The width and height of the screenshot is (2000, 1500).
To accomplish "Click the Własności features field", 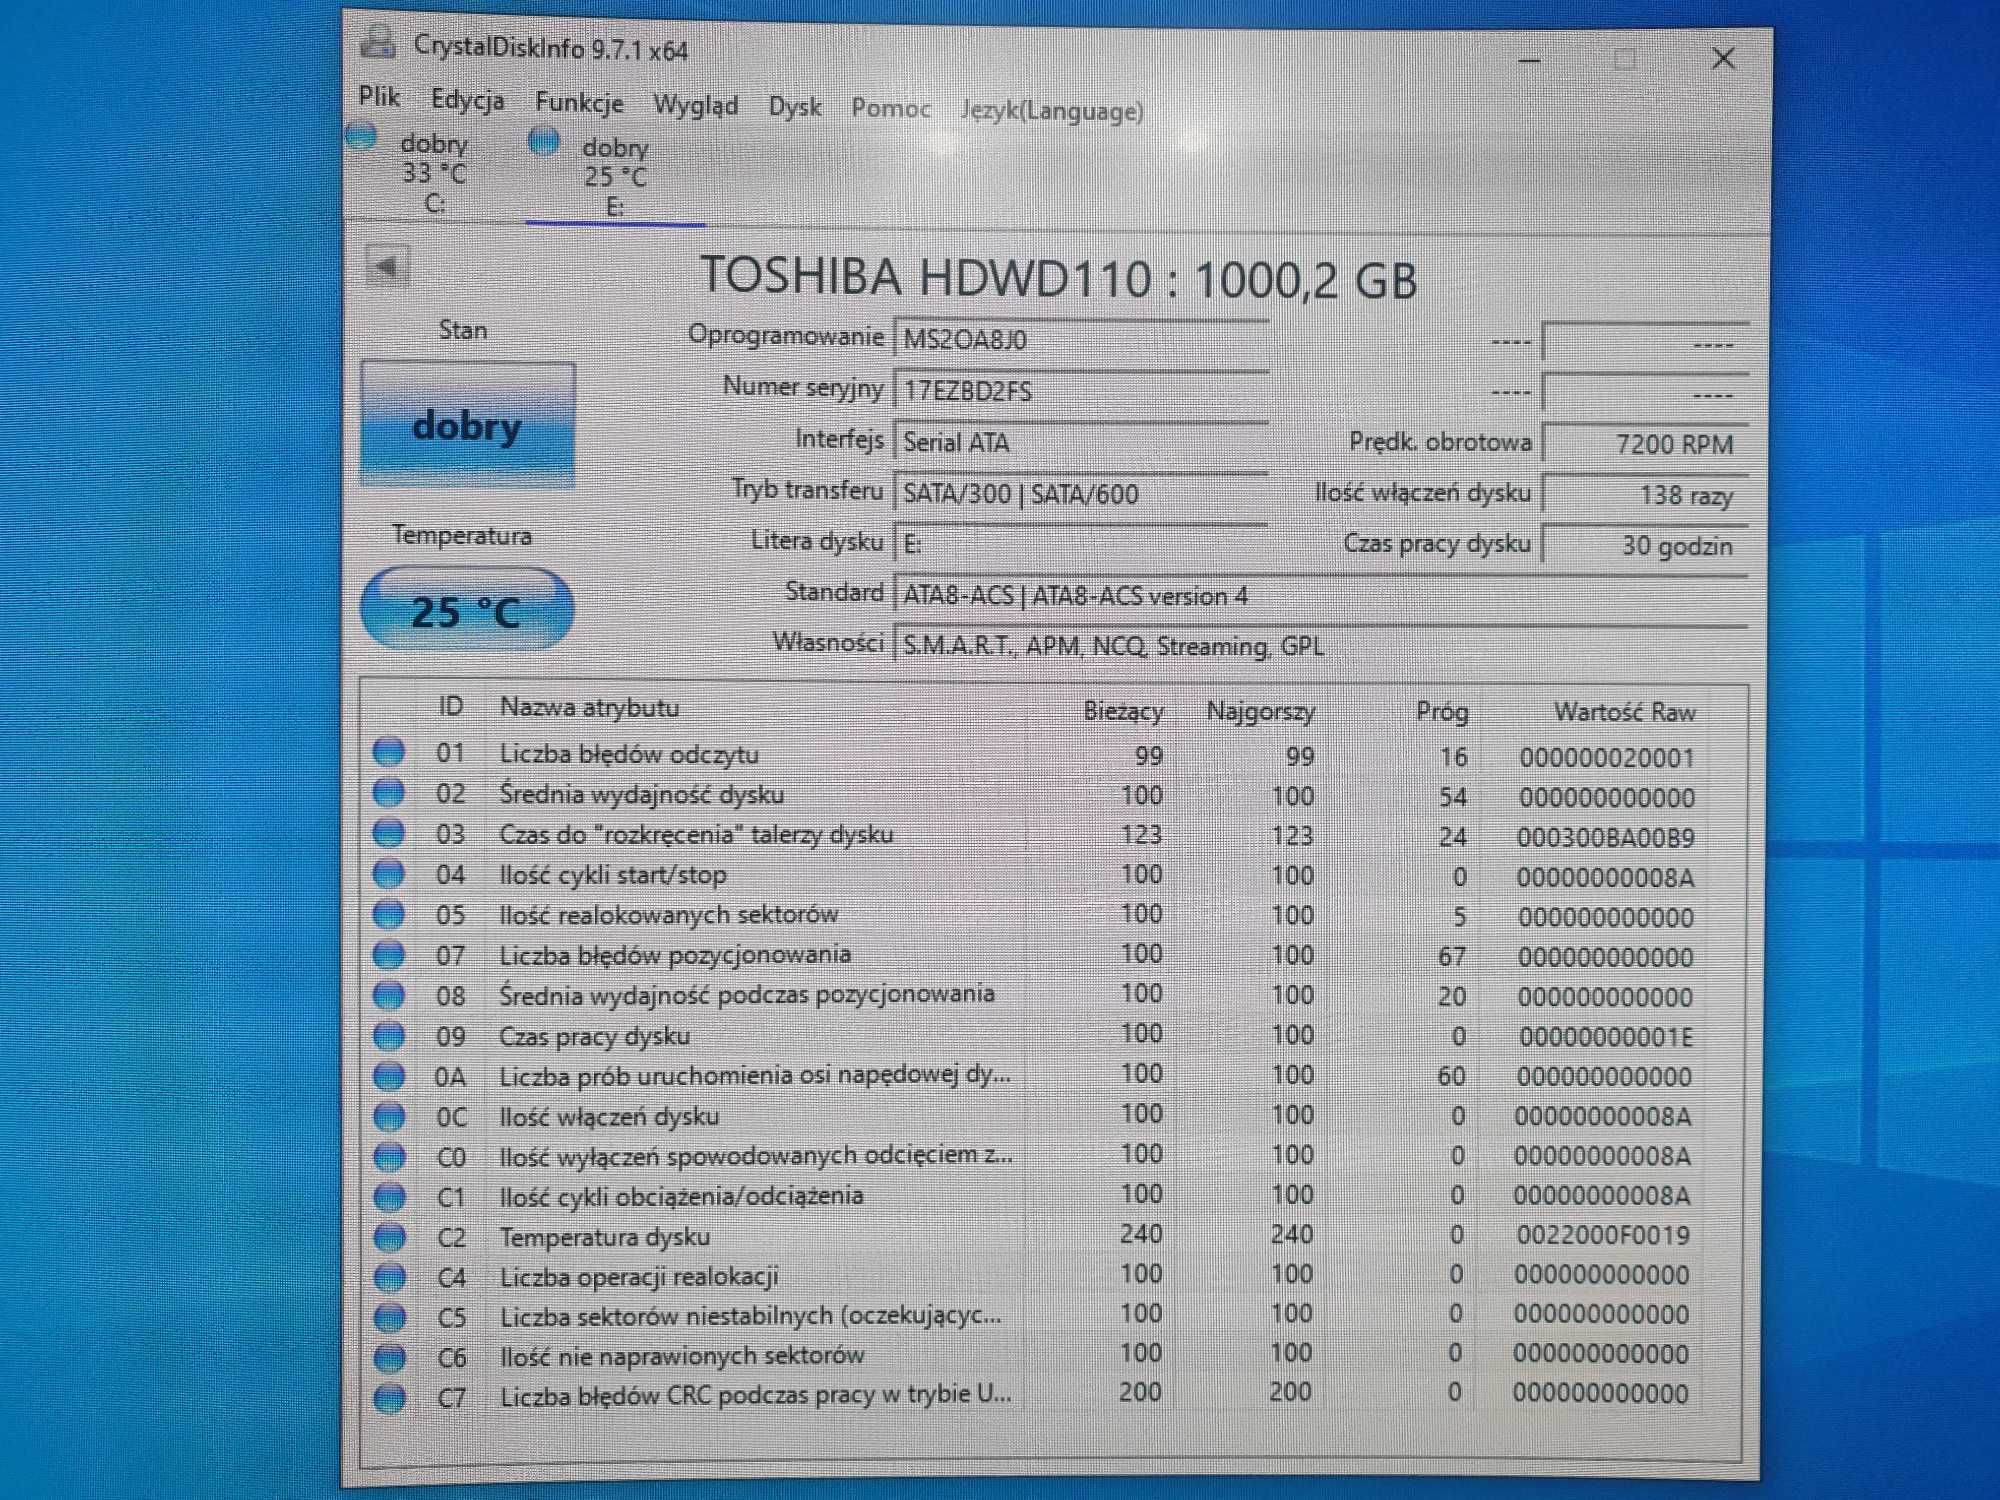I will click(1320, 646).
